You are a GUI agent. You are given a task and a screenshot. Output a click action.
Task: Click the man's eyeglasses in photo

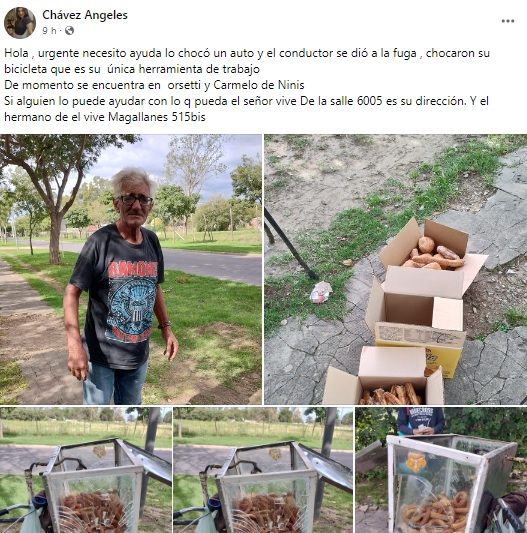[x=135, y=200]
